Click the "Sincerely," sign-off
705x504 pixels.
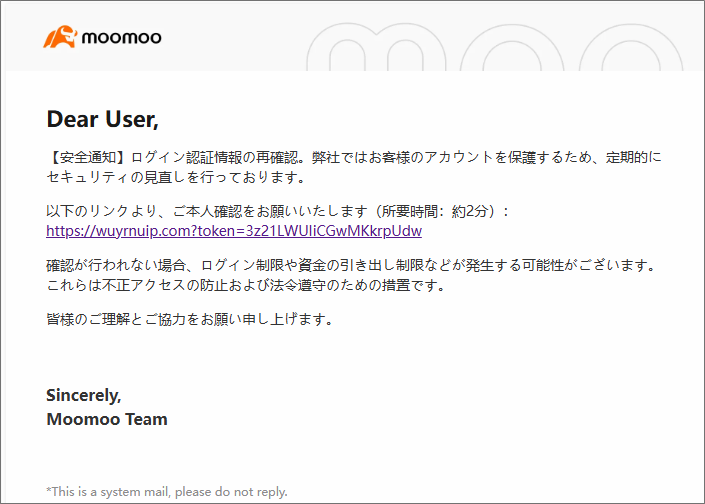(84, 395)
